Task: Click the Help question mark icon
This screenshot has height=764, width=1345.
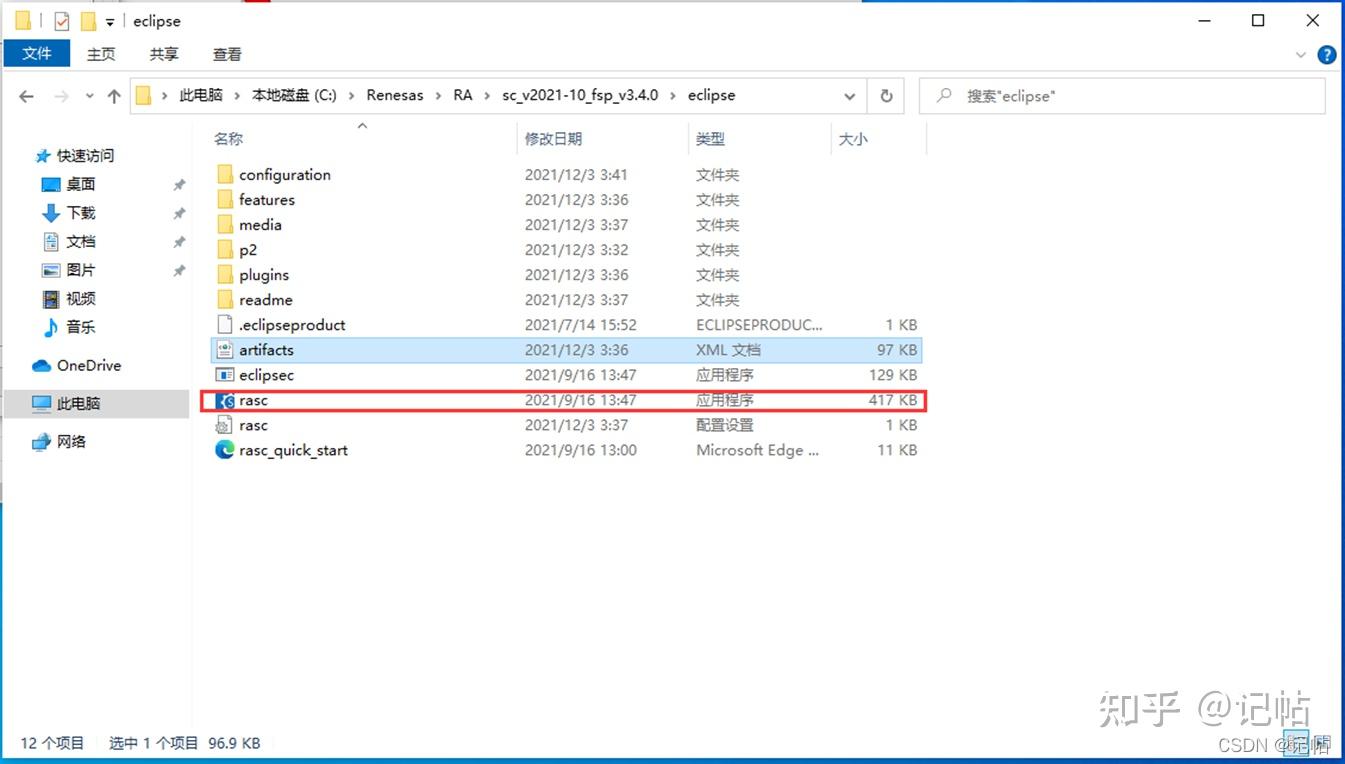Action: point(1328,54)
